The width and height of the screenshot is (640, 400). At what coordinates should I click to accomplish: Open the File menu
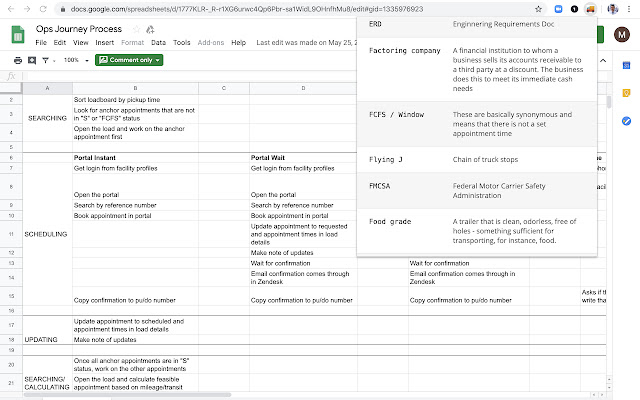(x=41, y=42)
